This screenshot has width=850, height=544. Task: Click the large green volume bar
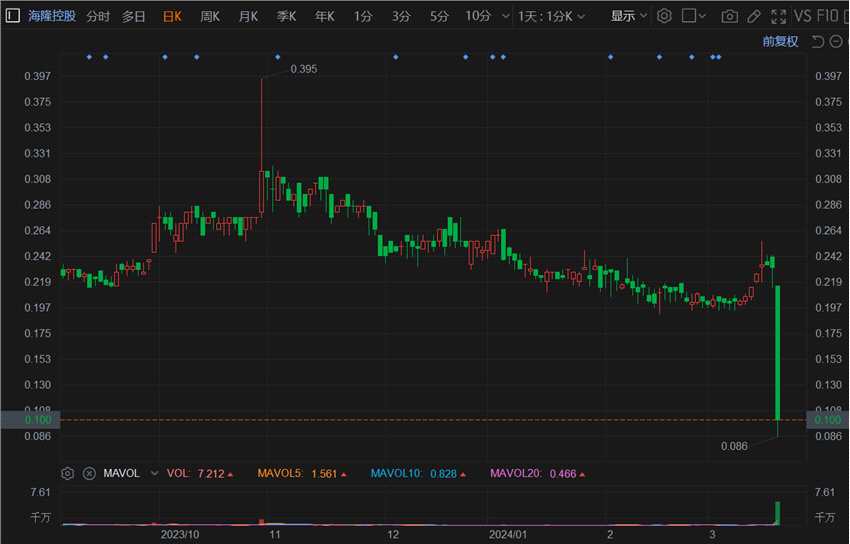778,514
